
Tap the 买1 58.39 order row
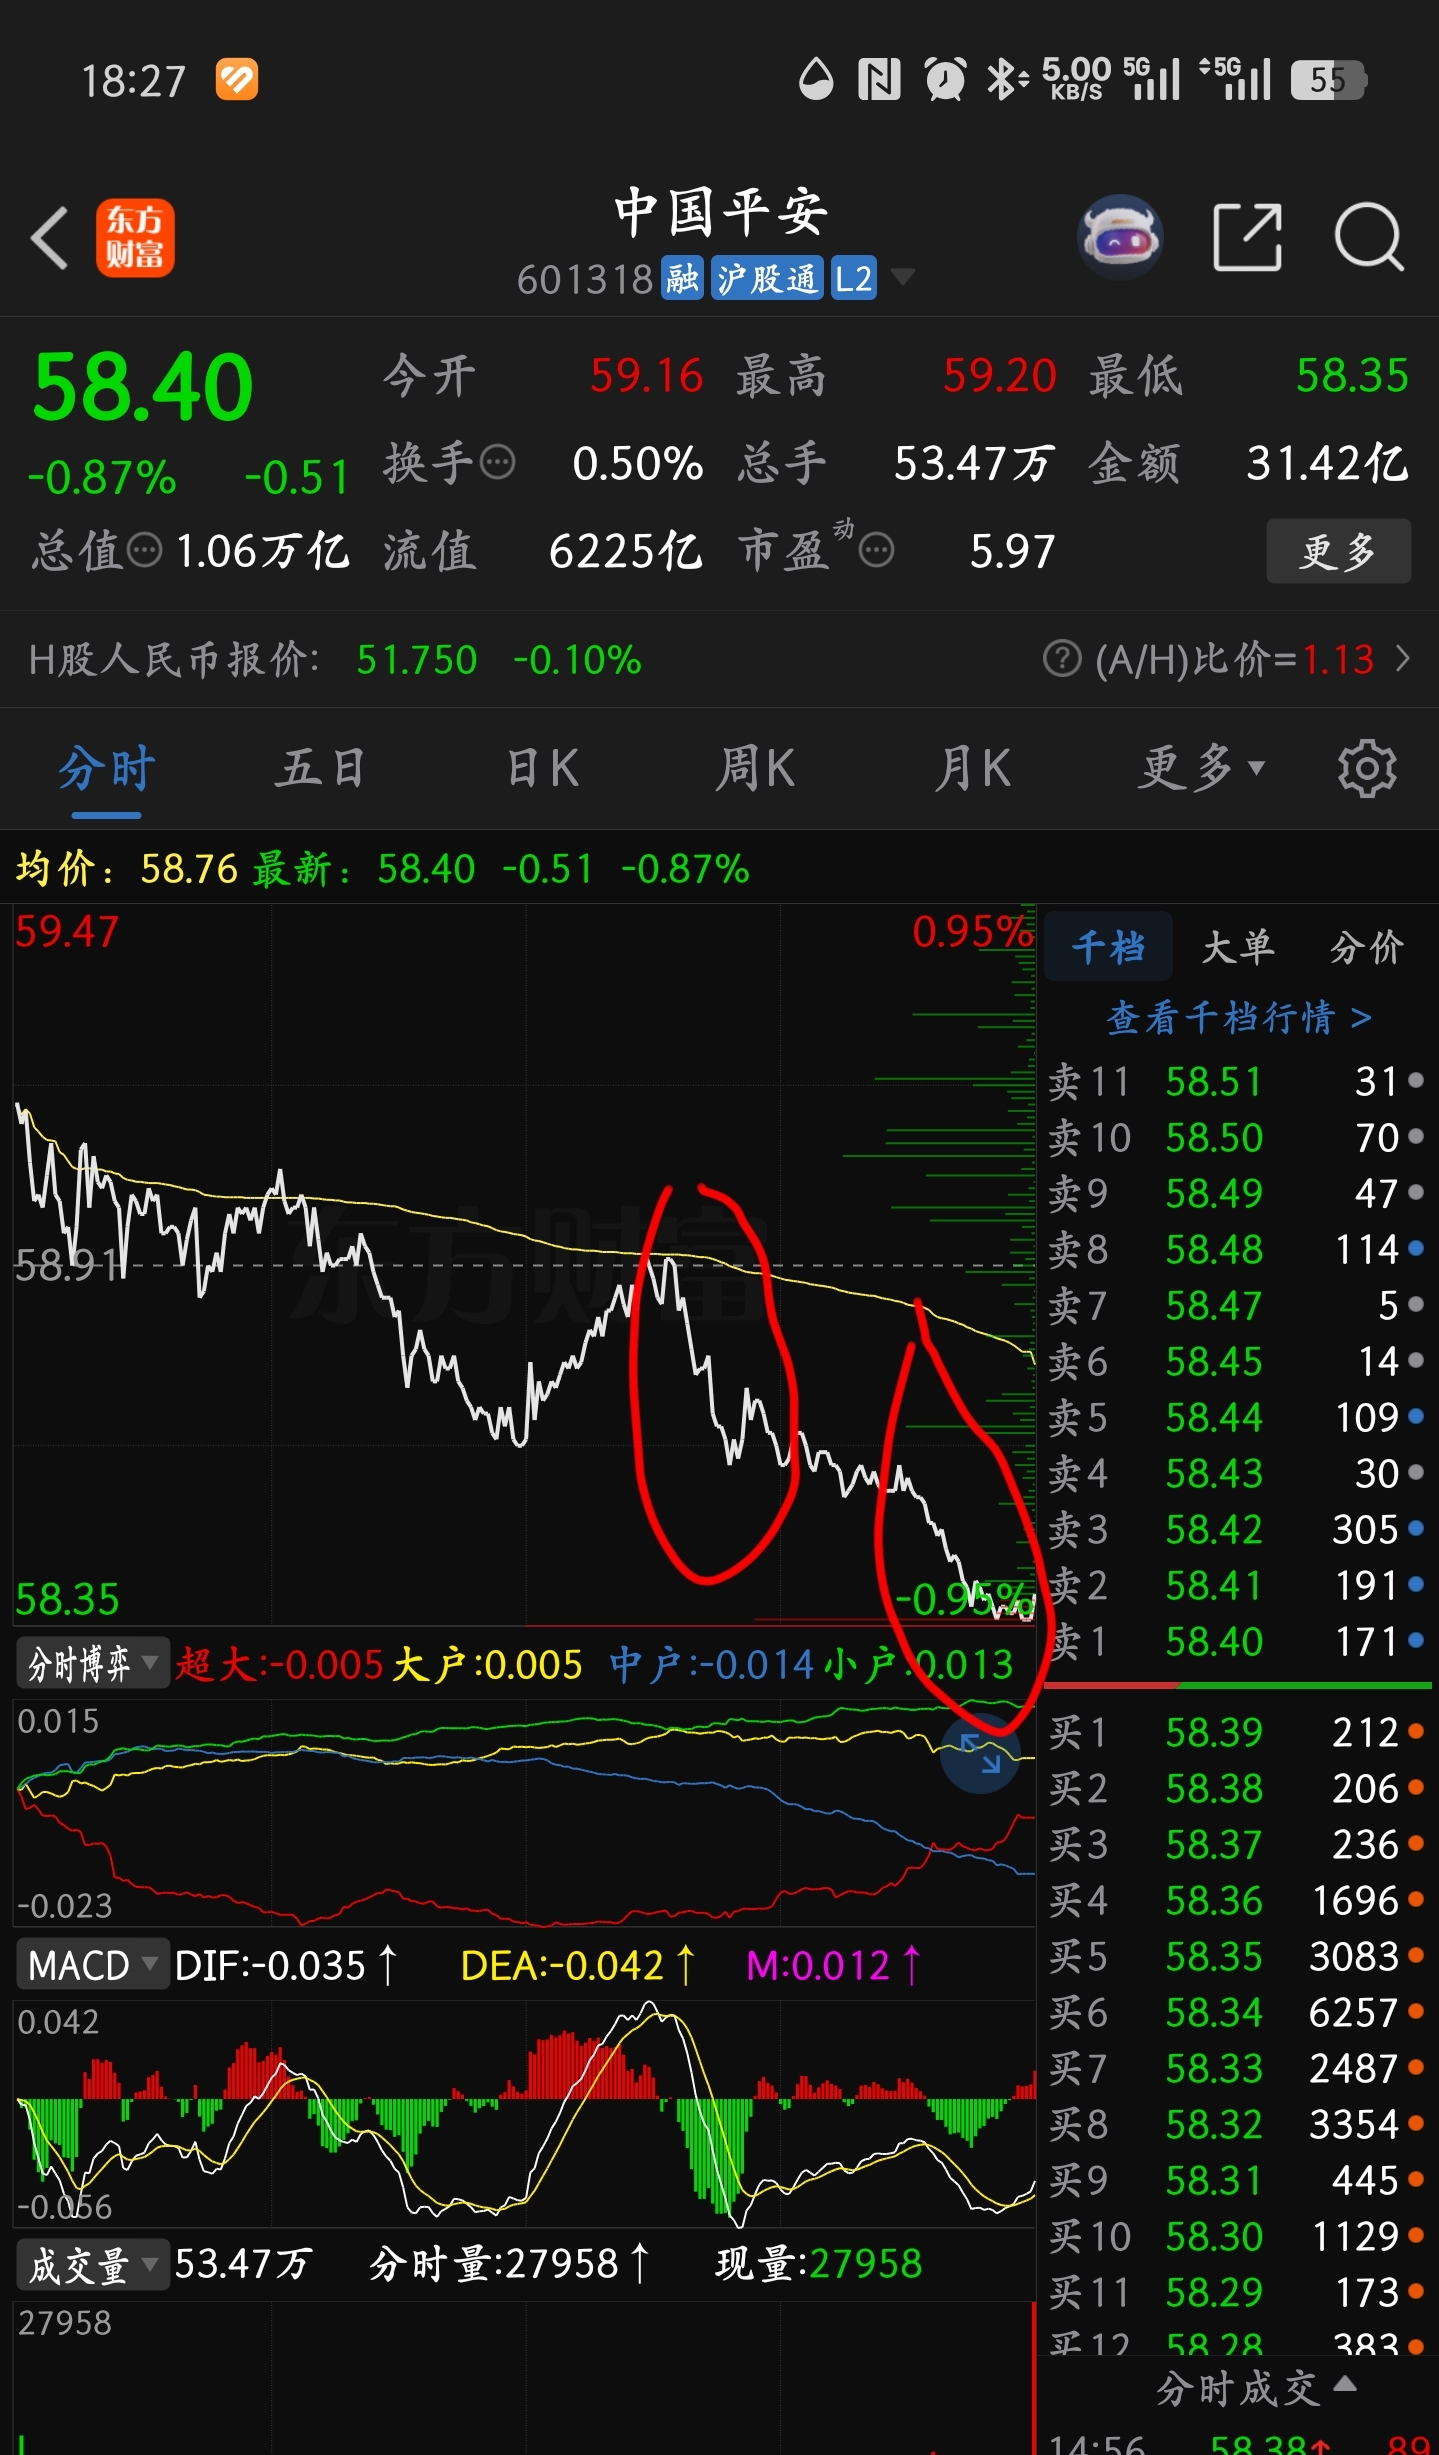click(1238, 1732)
